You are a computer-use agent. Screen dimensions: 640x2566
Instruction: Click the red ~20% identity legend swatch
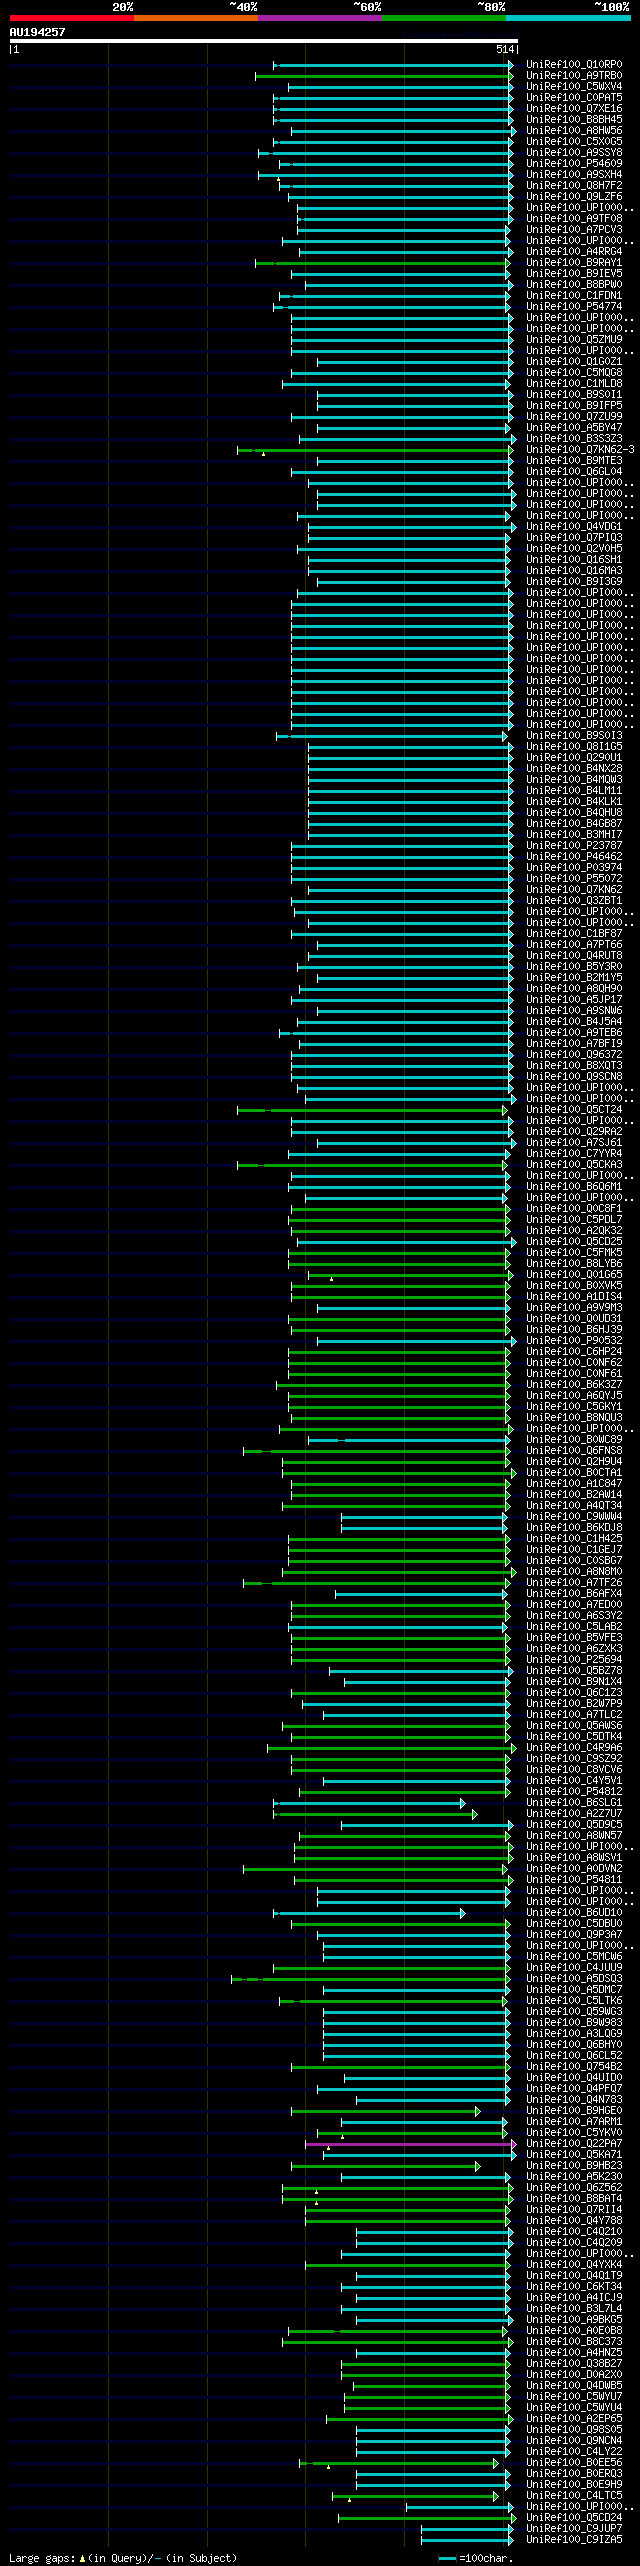71,18
